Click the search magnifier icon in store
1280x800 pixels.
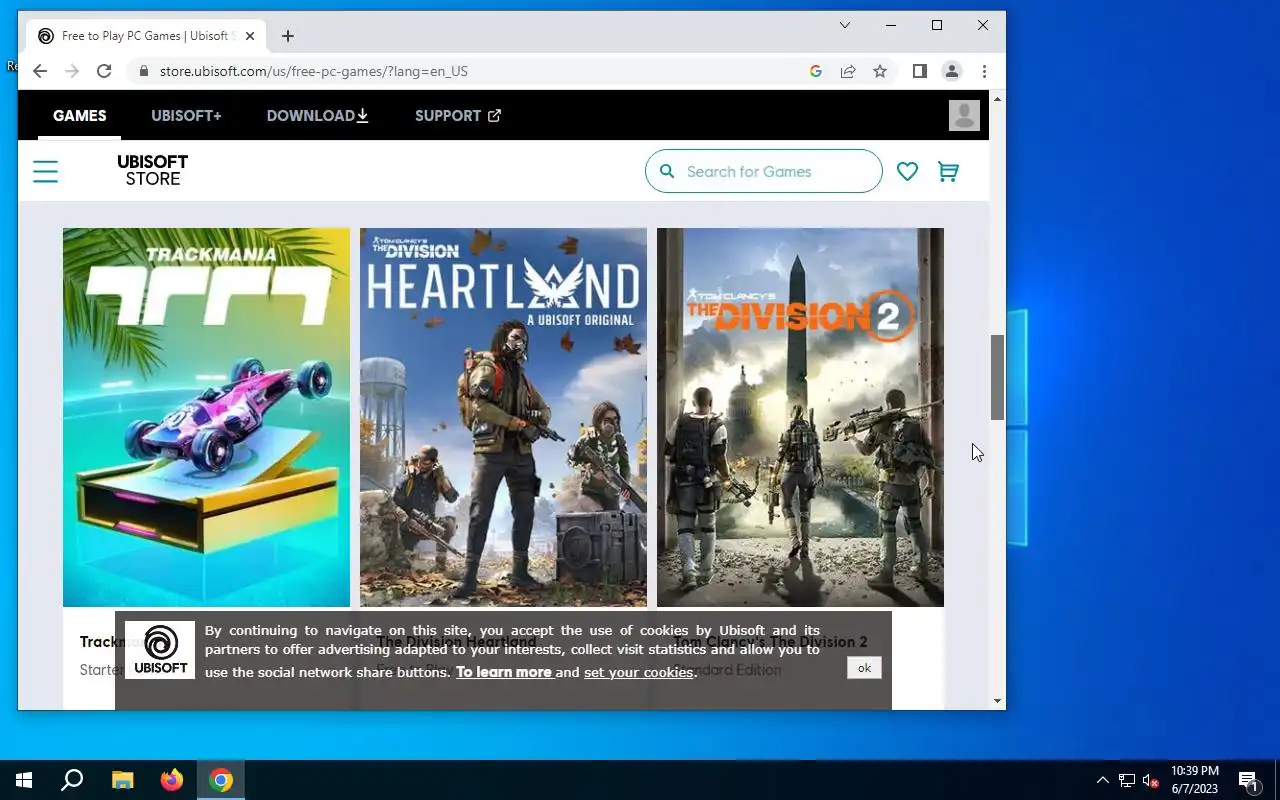667,171
